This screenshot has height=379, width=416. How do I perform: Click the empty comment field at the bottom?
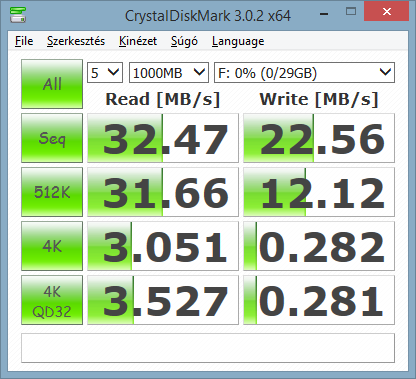[x=208, y=348]
